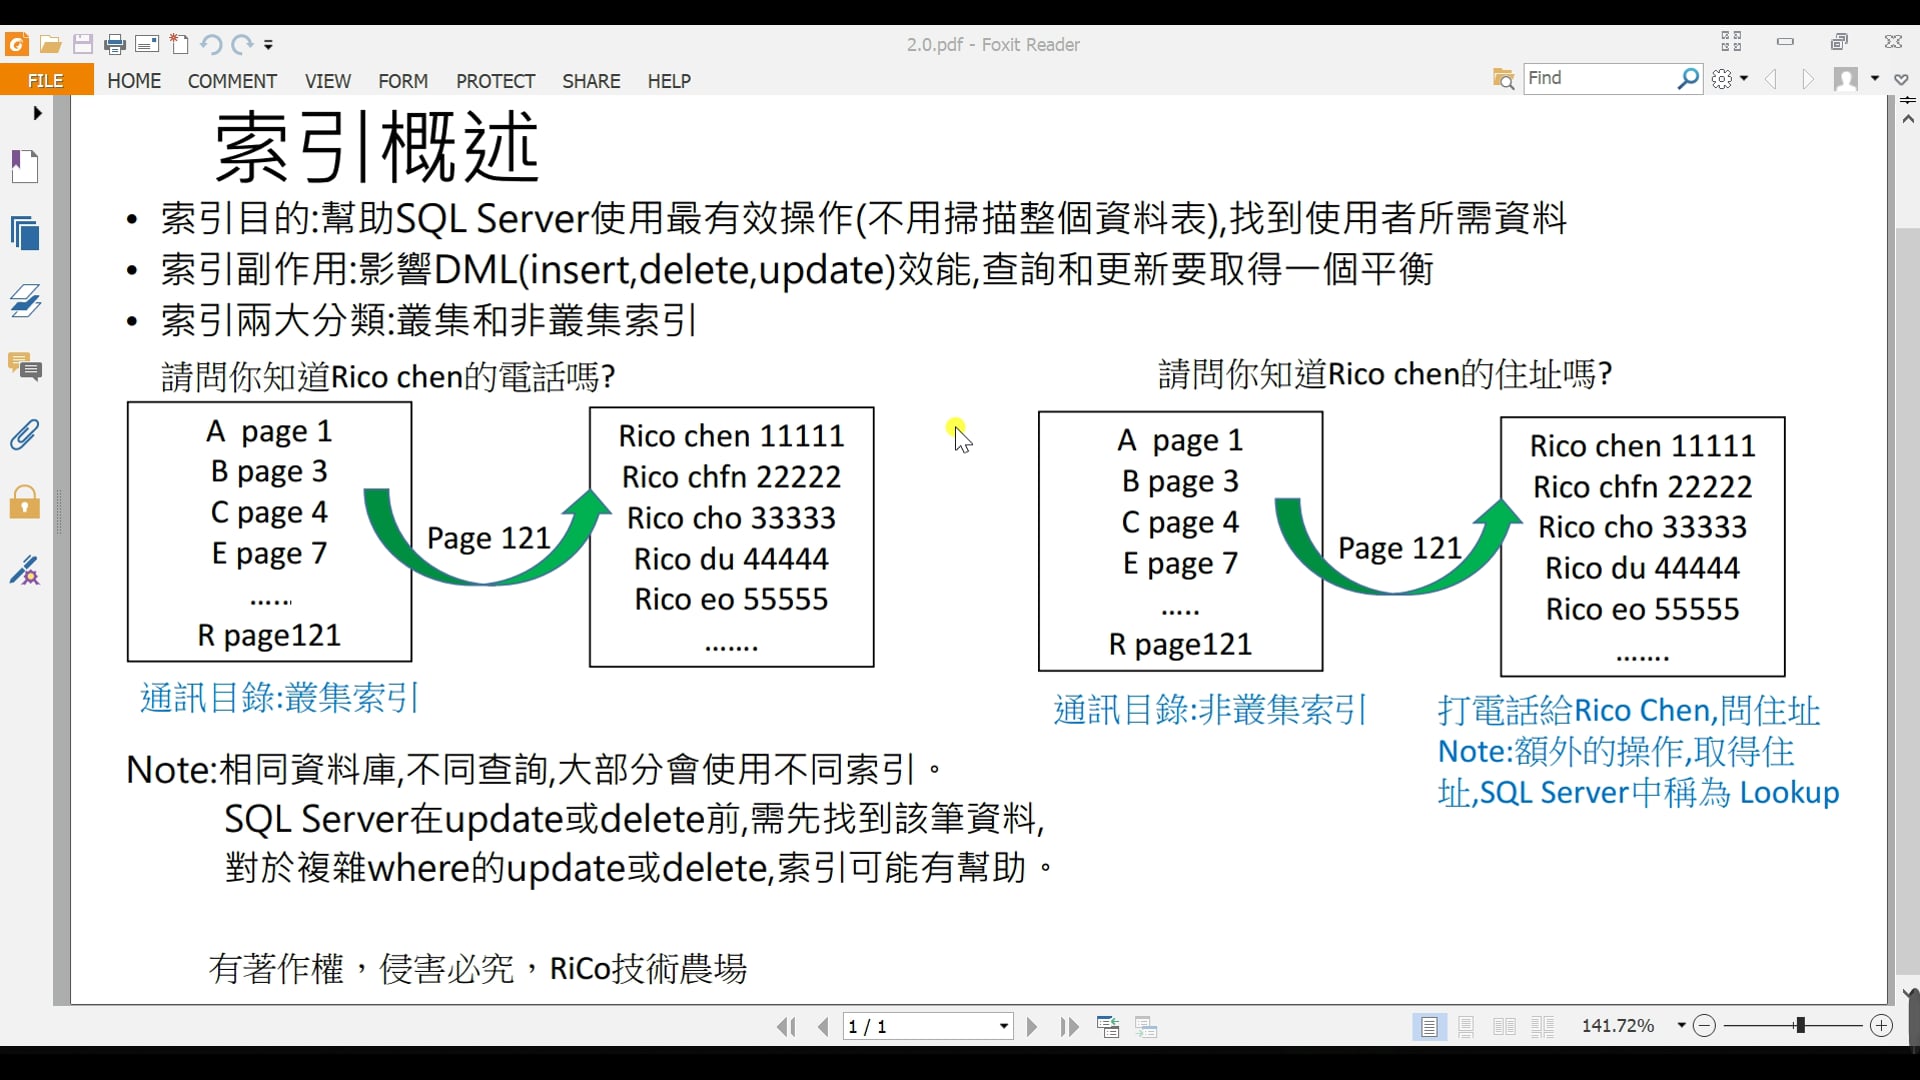Viewport: 1920px width, 1080px height.
Task: Switch to continuous page view mode
Action: point(1466,1026)
